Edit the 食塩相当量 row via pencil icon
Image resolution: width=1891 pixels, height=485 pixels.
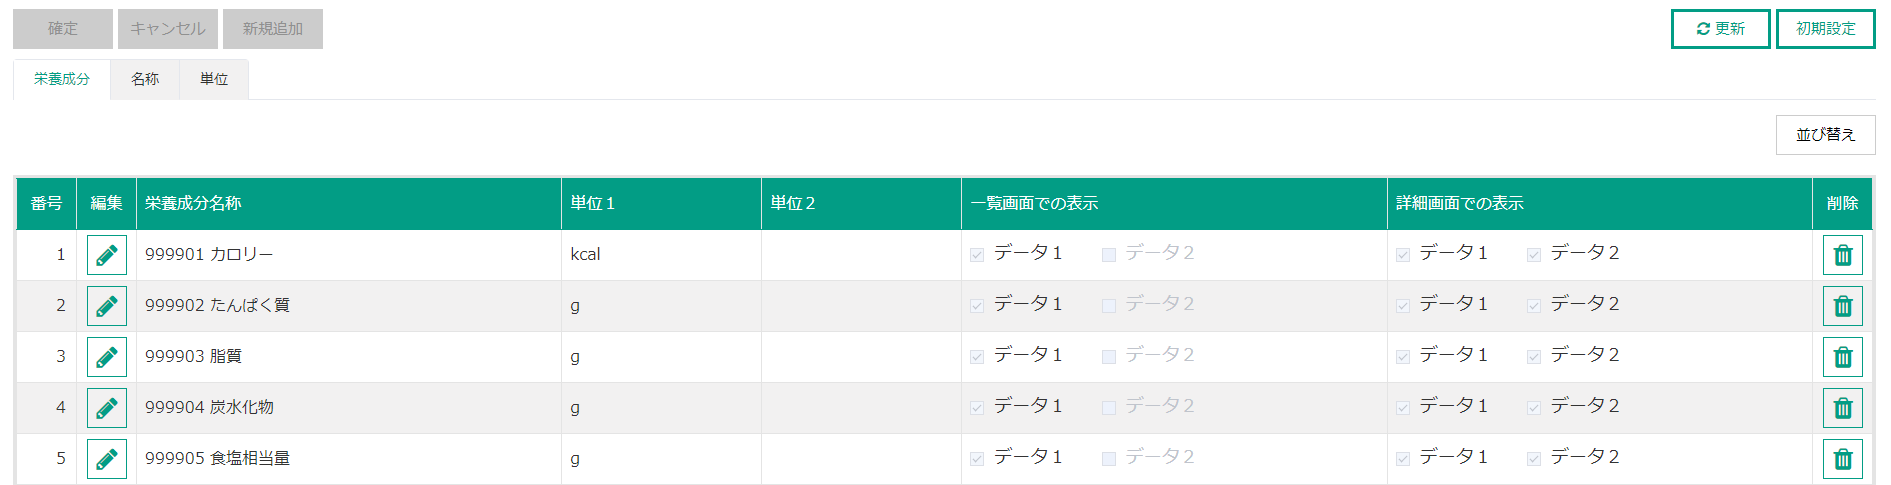coord(107,459)
